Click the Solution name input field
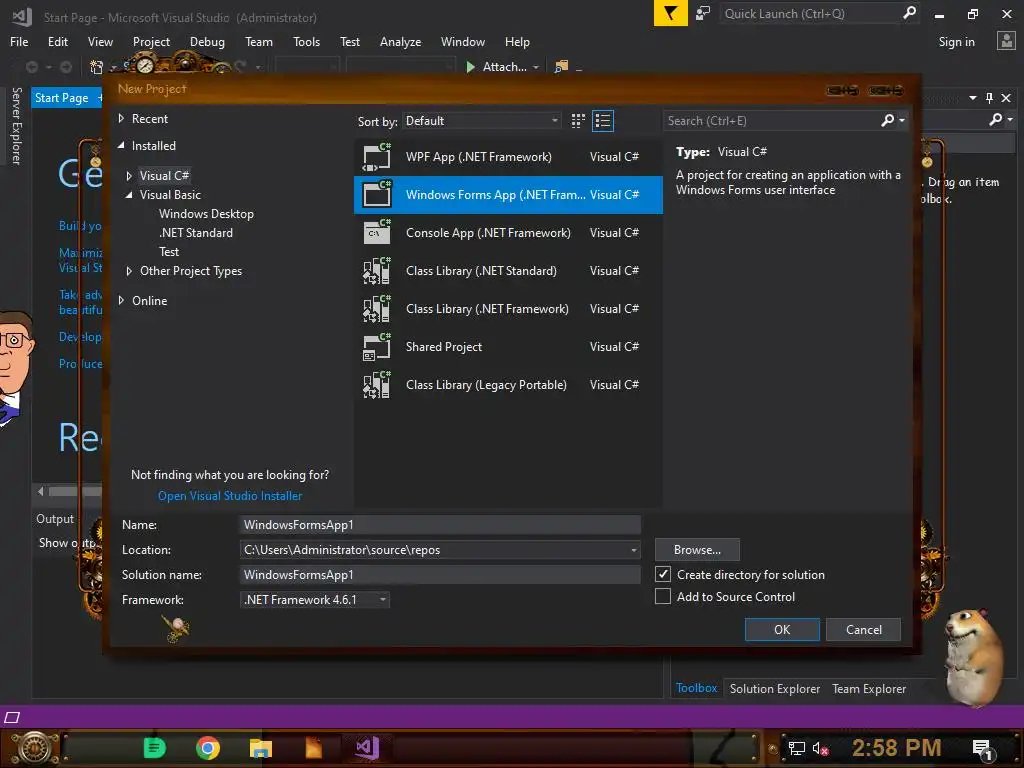Image resolution: width=1024 pixels, height=768 pixels. point(440,575)
